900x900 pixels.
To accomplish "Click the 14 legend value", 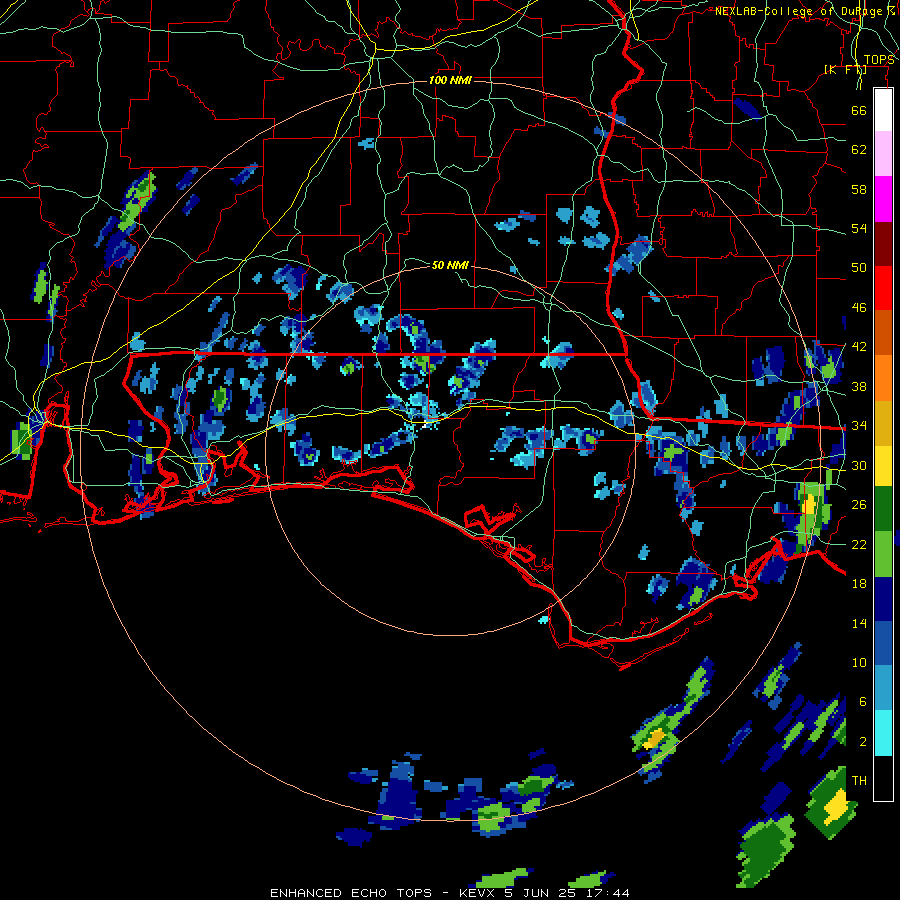I will (x=859, y=623).
